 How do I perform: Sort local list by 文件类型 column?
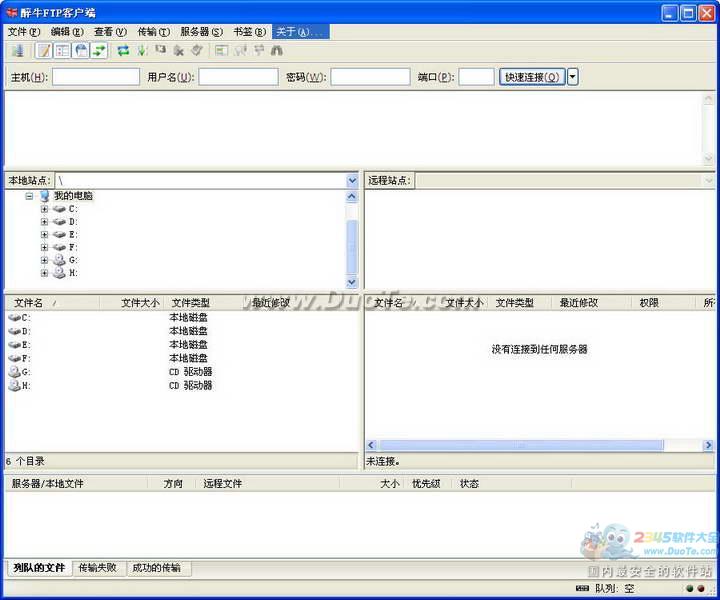click(x=205, y=303)
